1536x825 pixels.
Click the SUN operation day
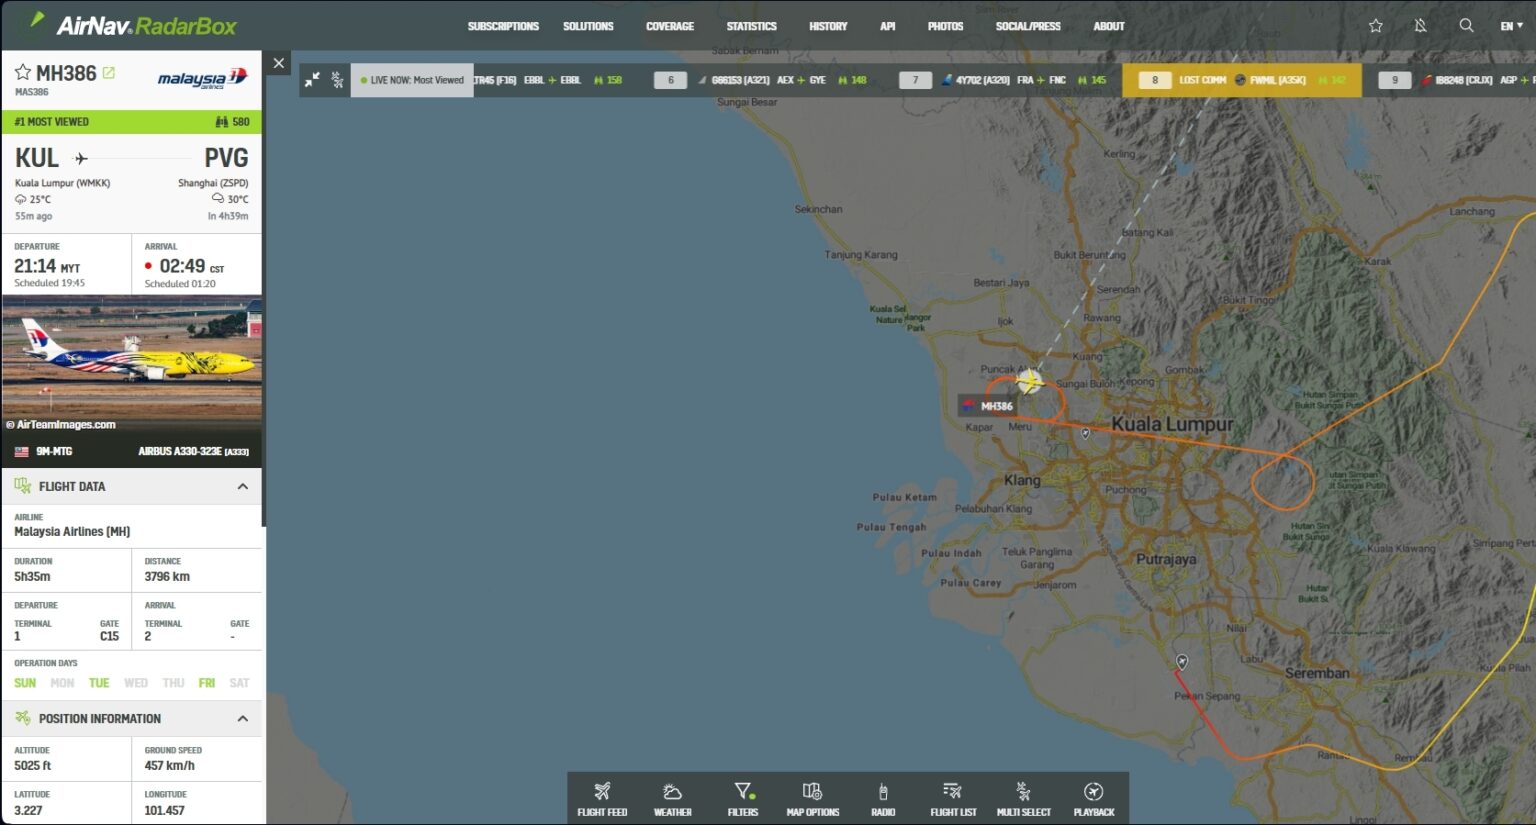[25, 683]
